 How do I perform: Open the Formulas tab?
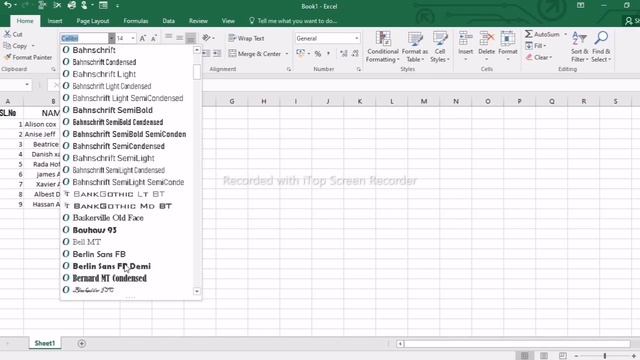136,21
